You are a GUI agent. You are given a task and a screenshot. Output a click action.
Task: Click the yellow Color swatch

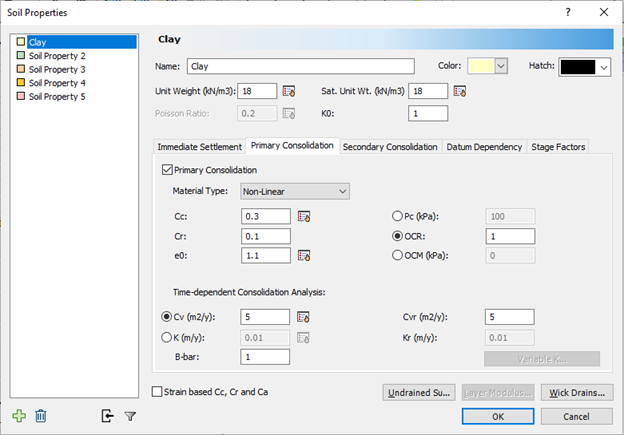(x=481, y=66)
